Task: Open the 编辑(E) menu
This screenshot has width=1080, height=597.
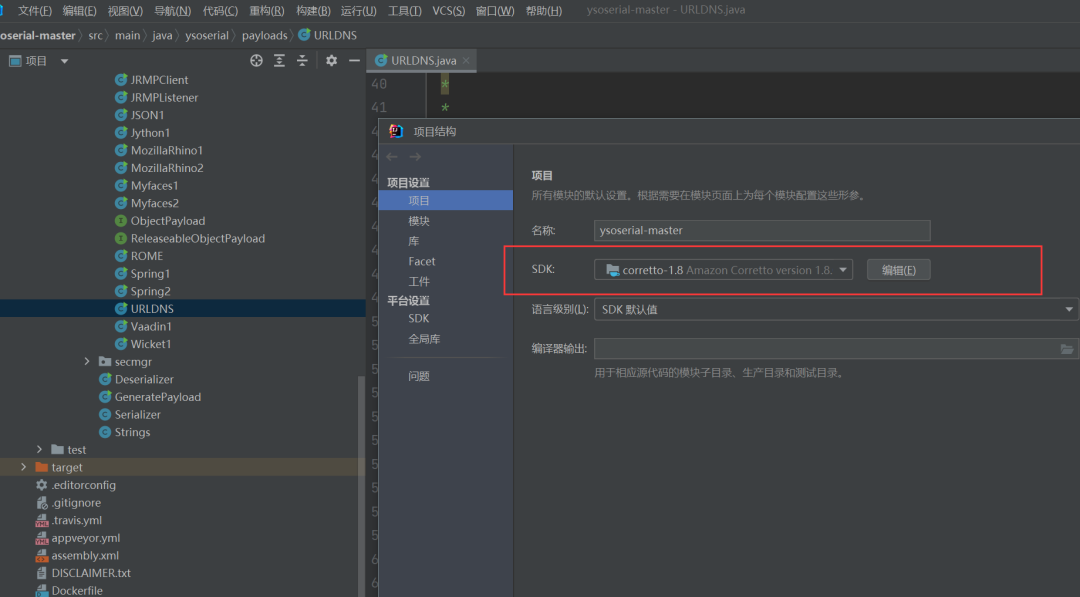Action: 79,10
